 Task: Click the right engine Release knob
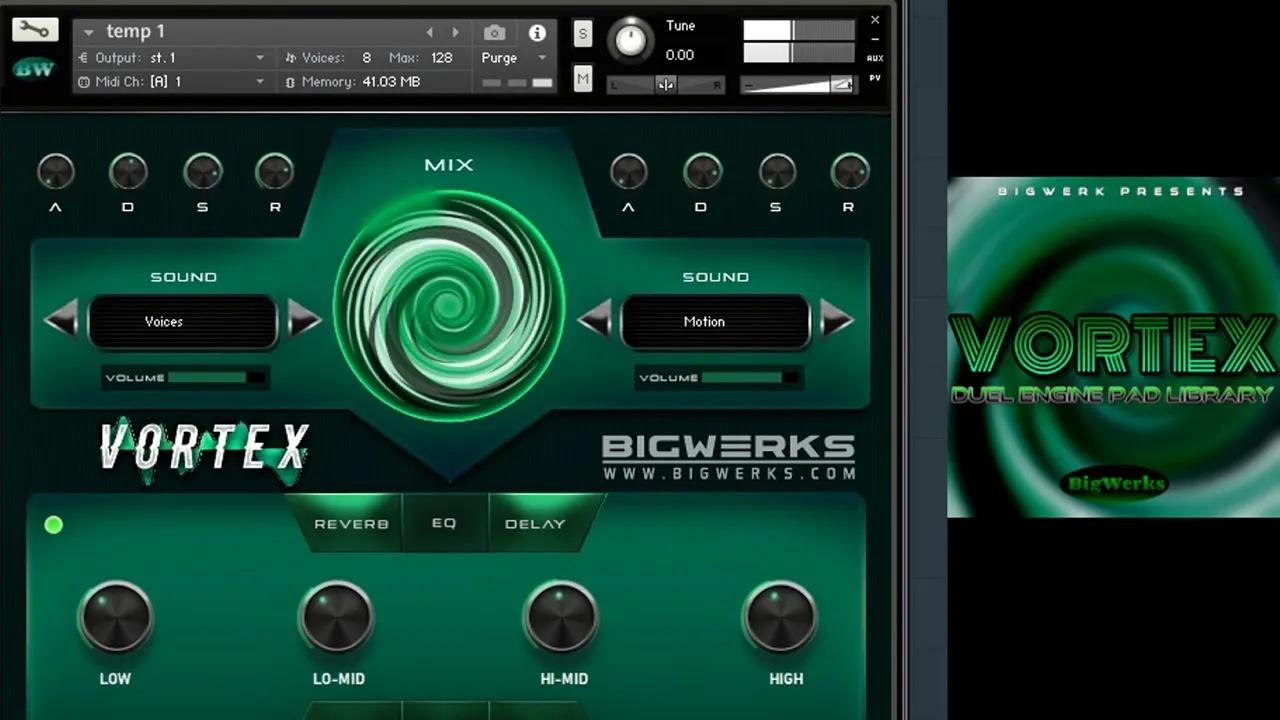coord(850,171)
